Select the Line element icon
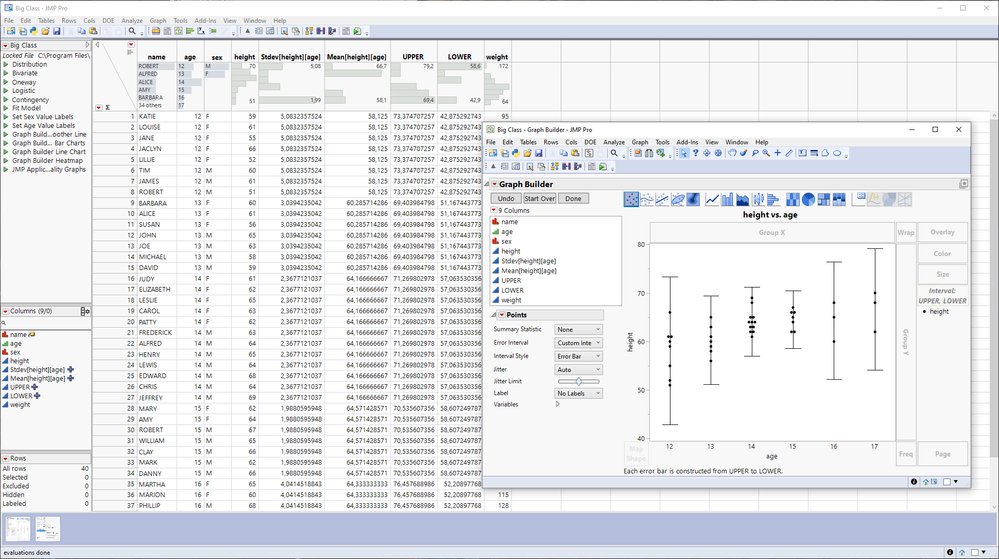 712,200
